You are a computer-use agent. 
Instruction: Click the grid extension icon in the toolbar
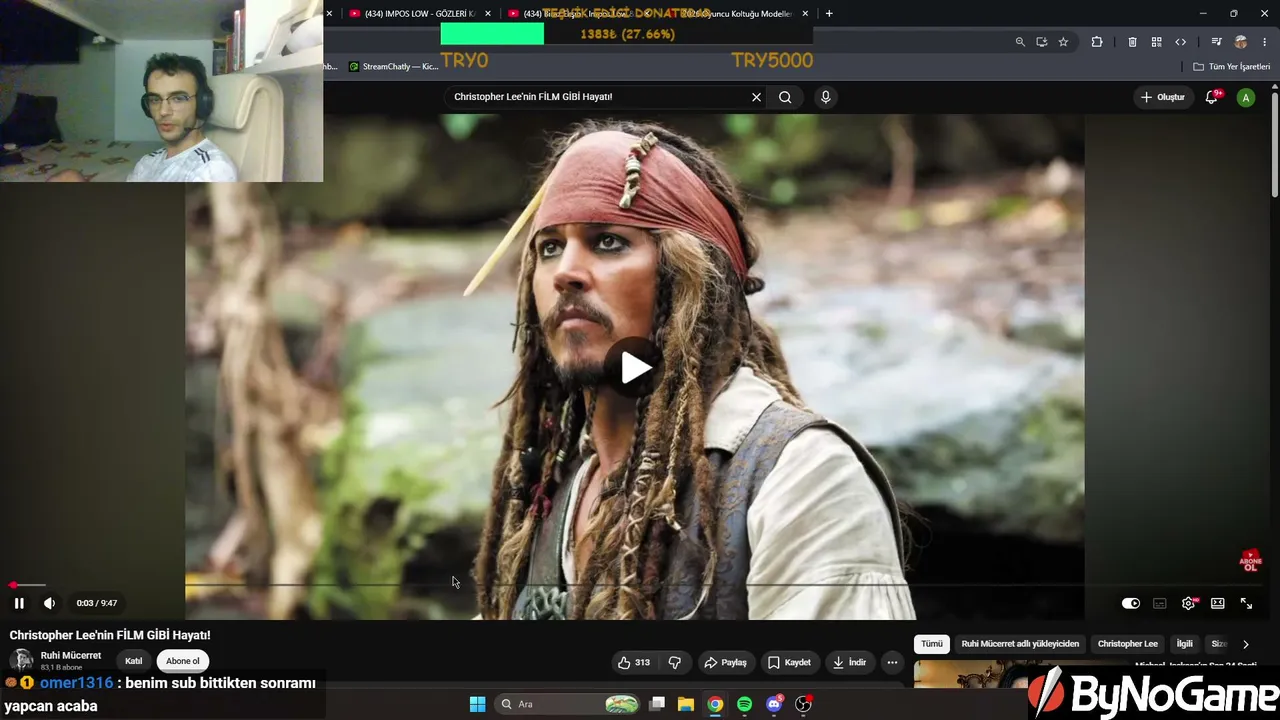tap(1156, 42)
